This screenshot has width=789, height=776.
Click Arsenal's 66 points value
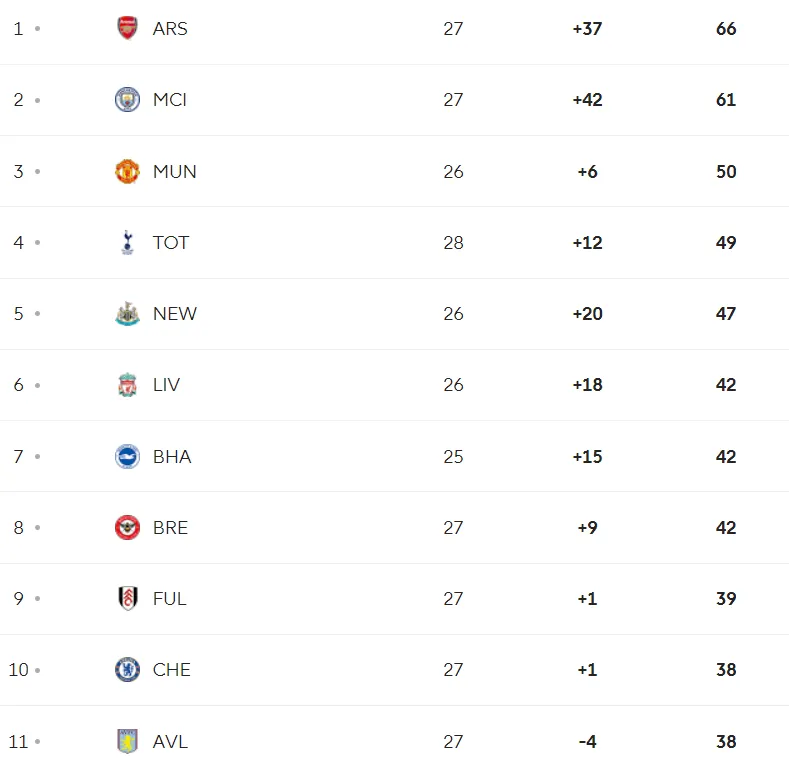[x=726, y=29]
